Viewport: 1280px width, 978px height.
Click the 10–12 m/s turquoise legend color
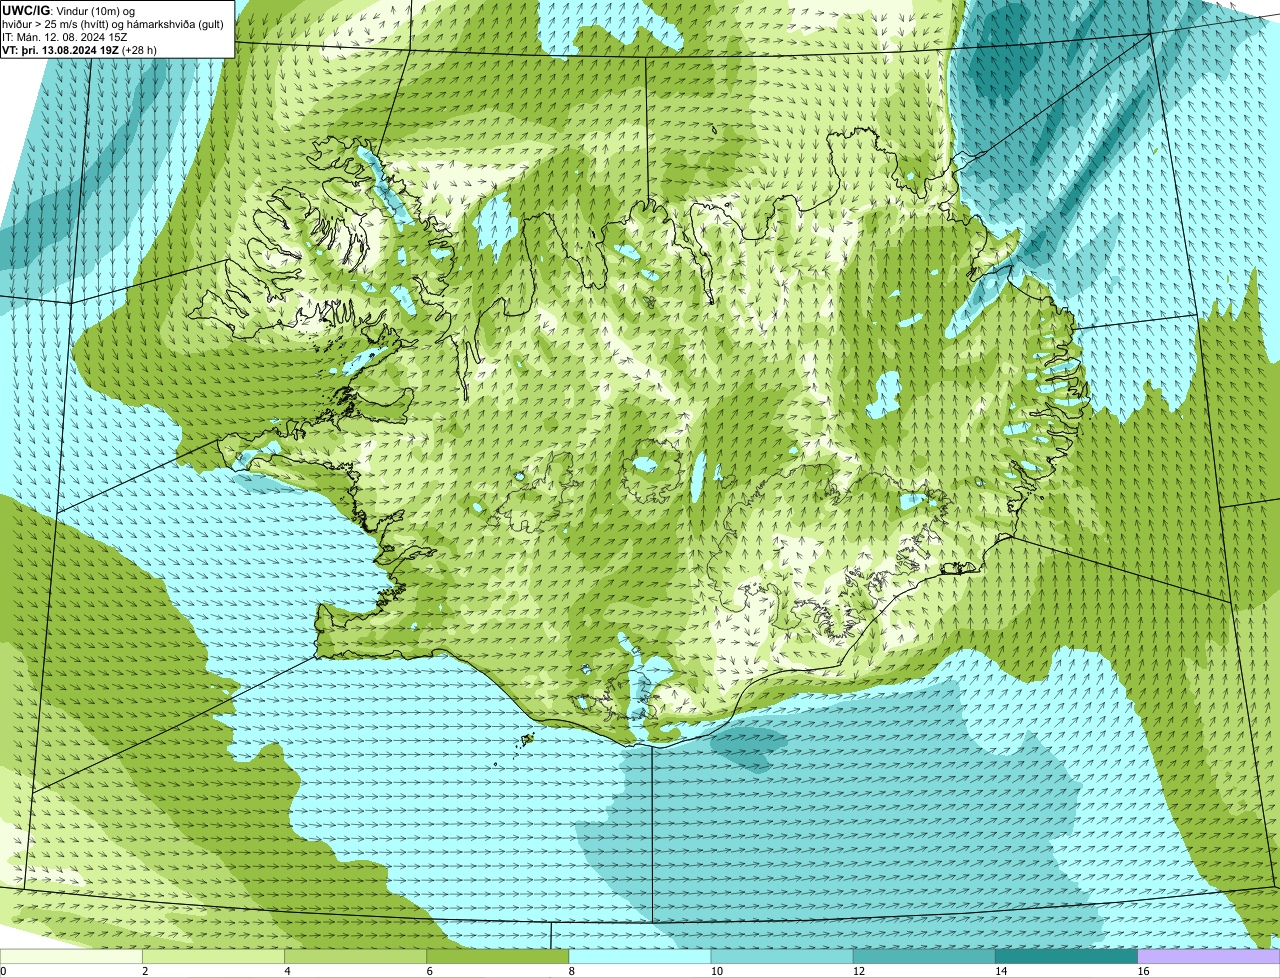coord(782,956)
